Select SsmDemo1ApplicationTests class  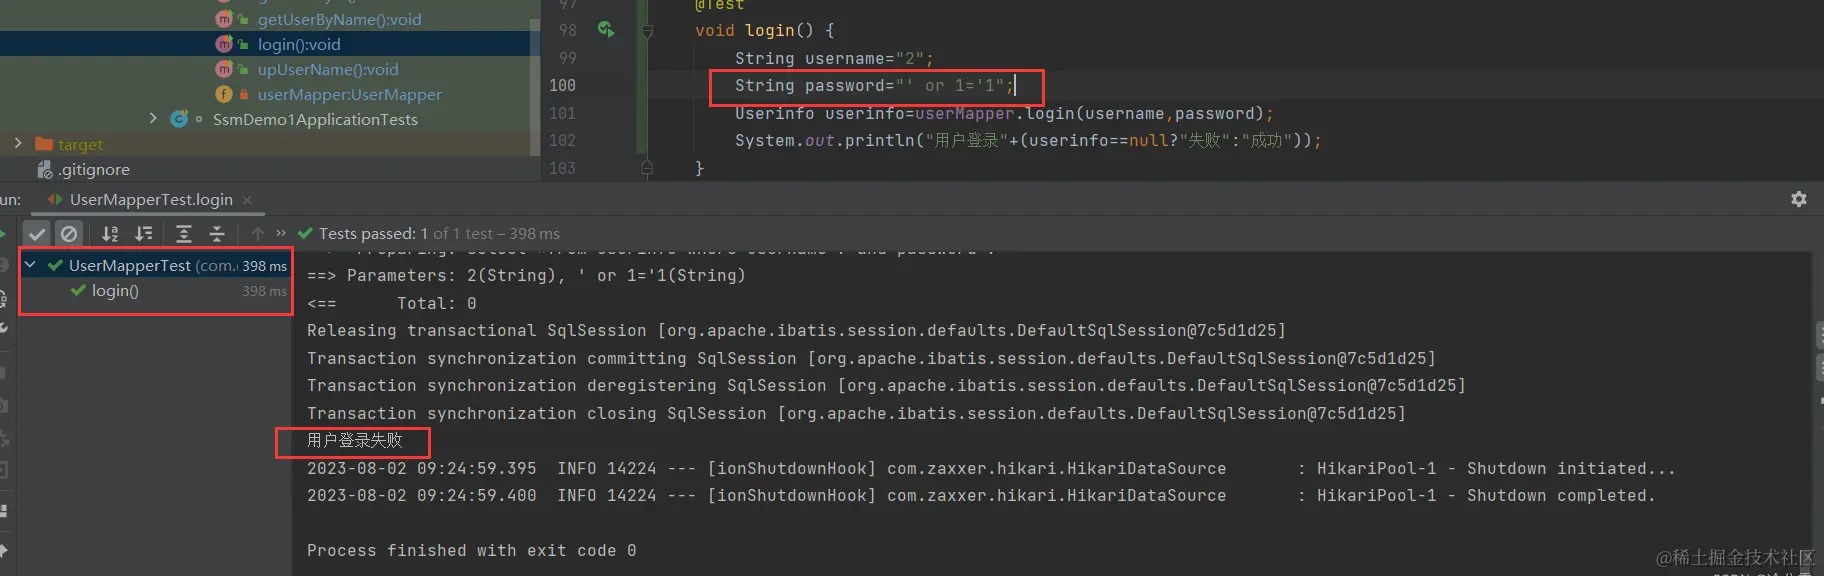pyautogui.click(x=315, y=119)
